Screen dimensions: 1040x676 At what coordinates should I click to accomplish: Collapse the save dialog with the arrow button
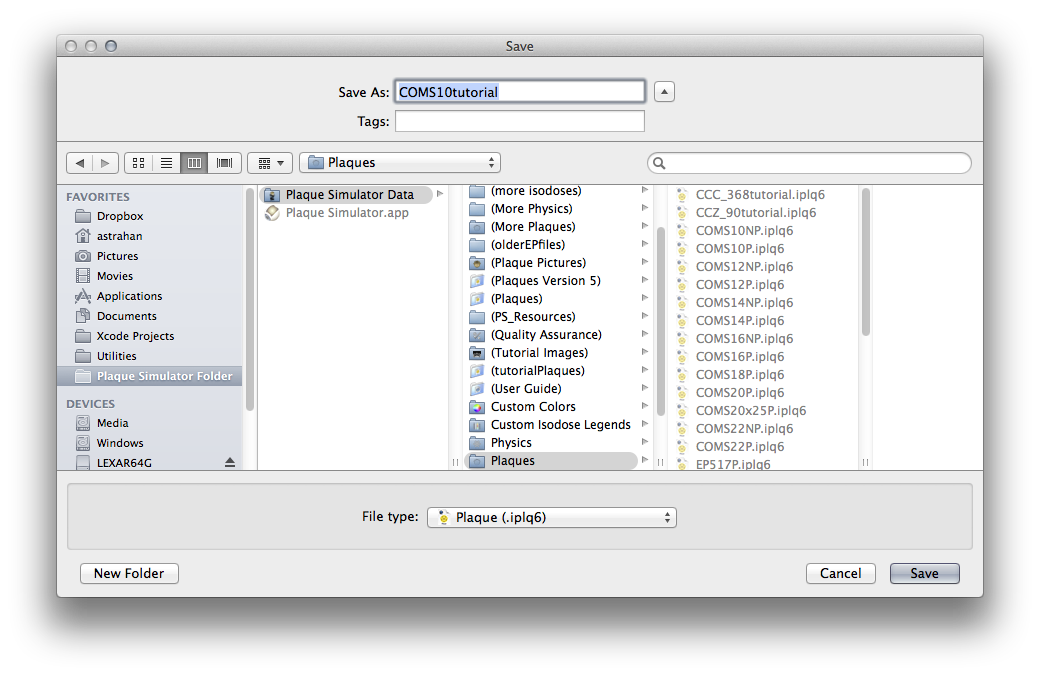(x=664, y=92)
